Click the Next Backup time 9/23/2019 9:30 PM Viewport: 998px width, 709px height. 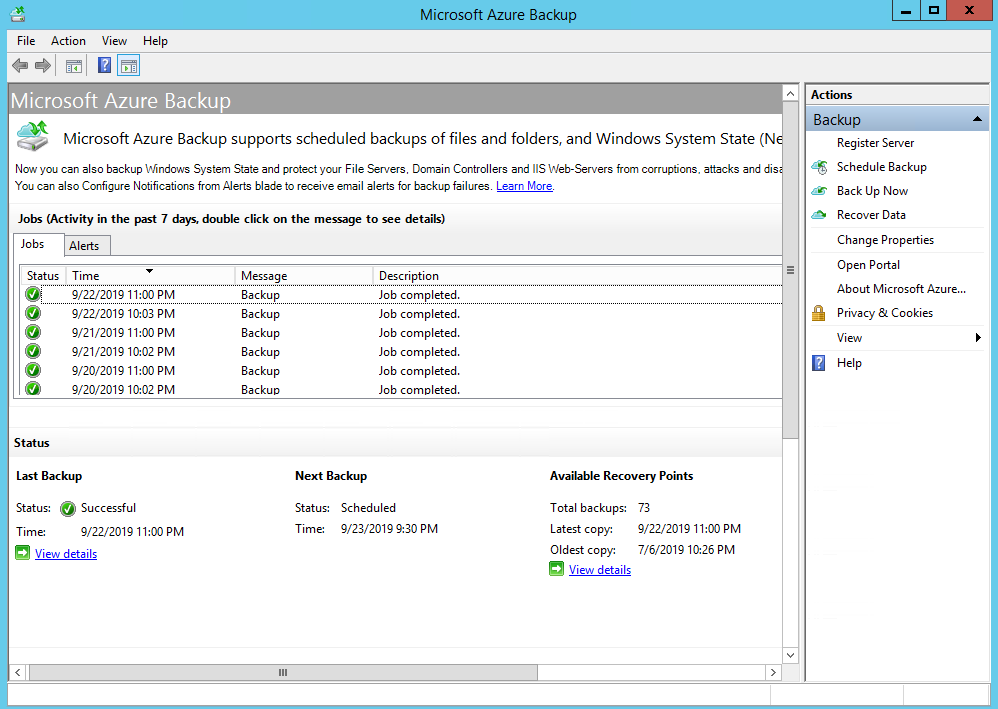click(x=389, y=529)
